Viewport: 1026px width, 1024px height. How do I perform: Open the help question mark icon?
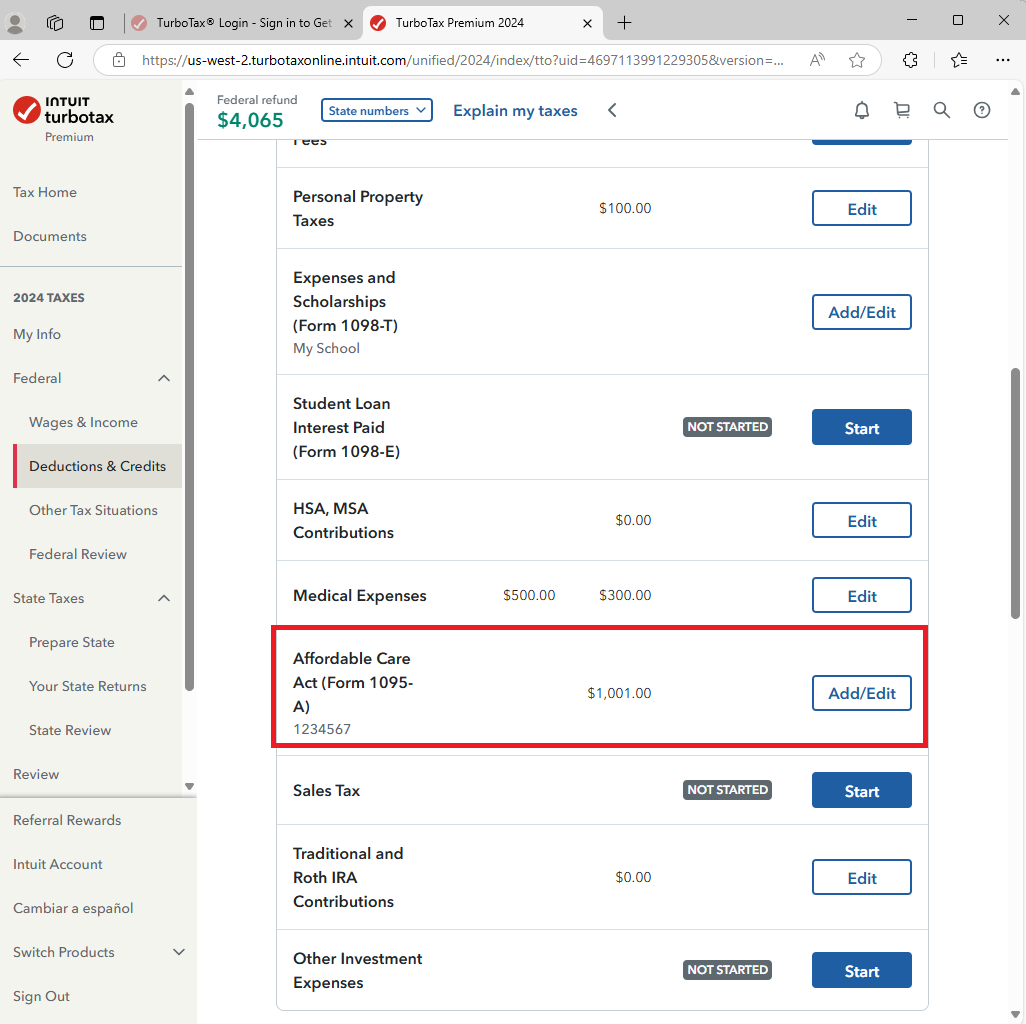coord(982,111)
